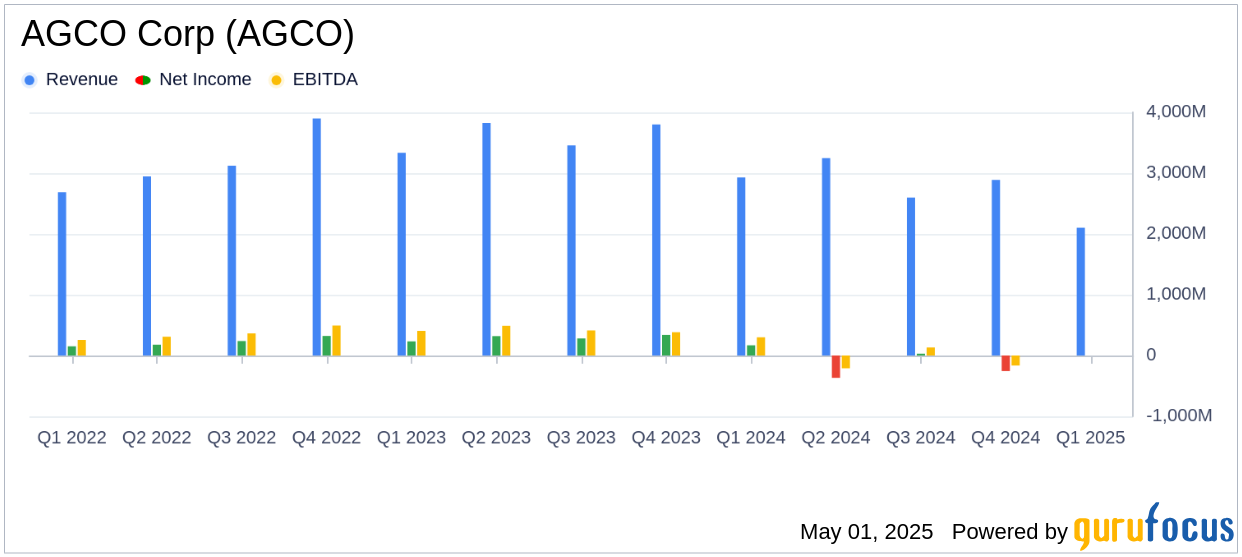Click the 4,000M y-axis value
Screen dimensions: 1242x557
coord(1176,112)
